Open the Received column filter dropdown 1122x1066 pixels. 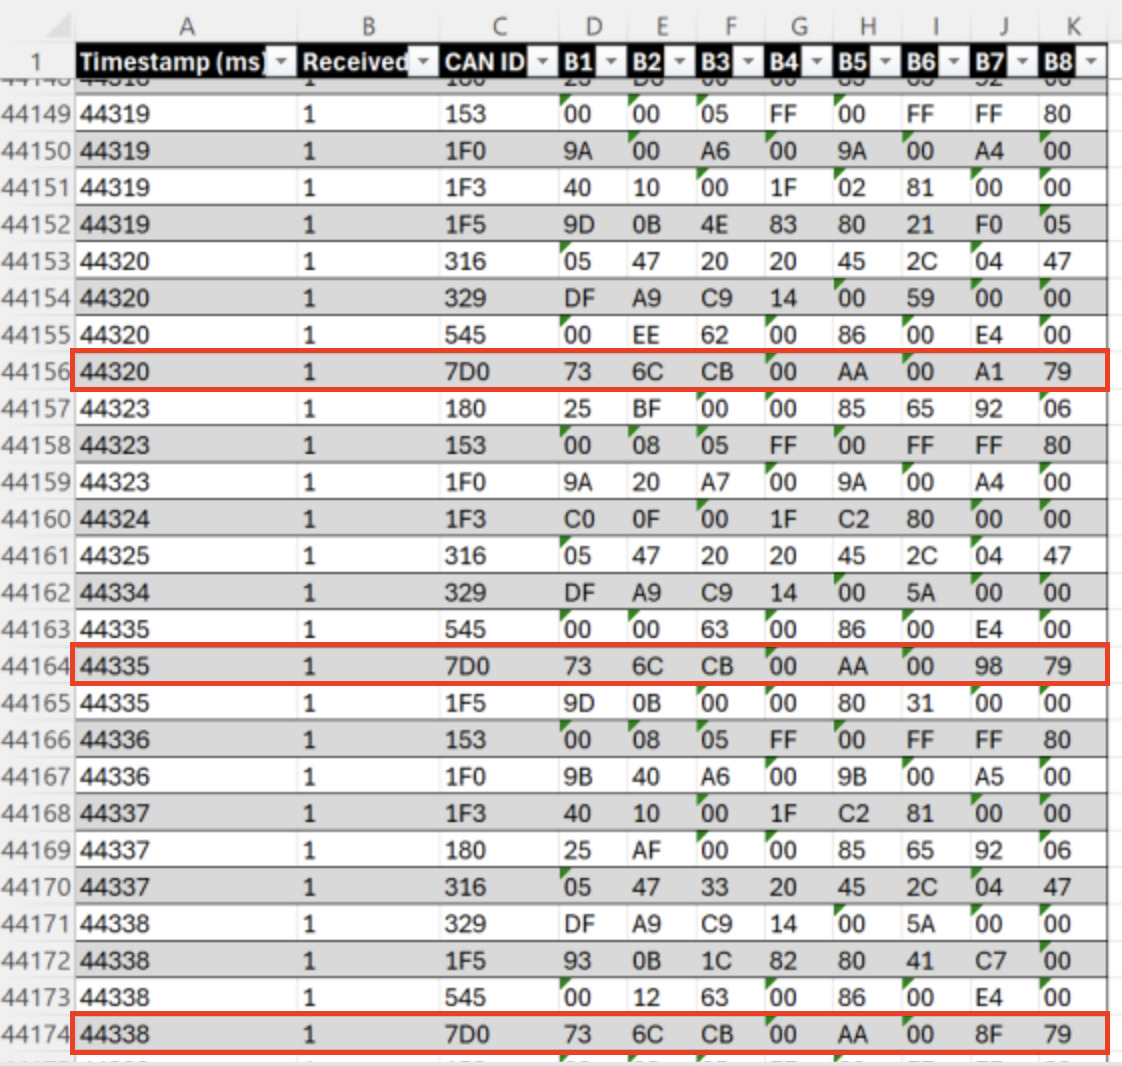click(424, 62)
